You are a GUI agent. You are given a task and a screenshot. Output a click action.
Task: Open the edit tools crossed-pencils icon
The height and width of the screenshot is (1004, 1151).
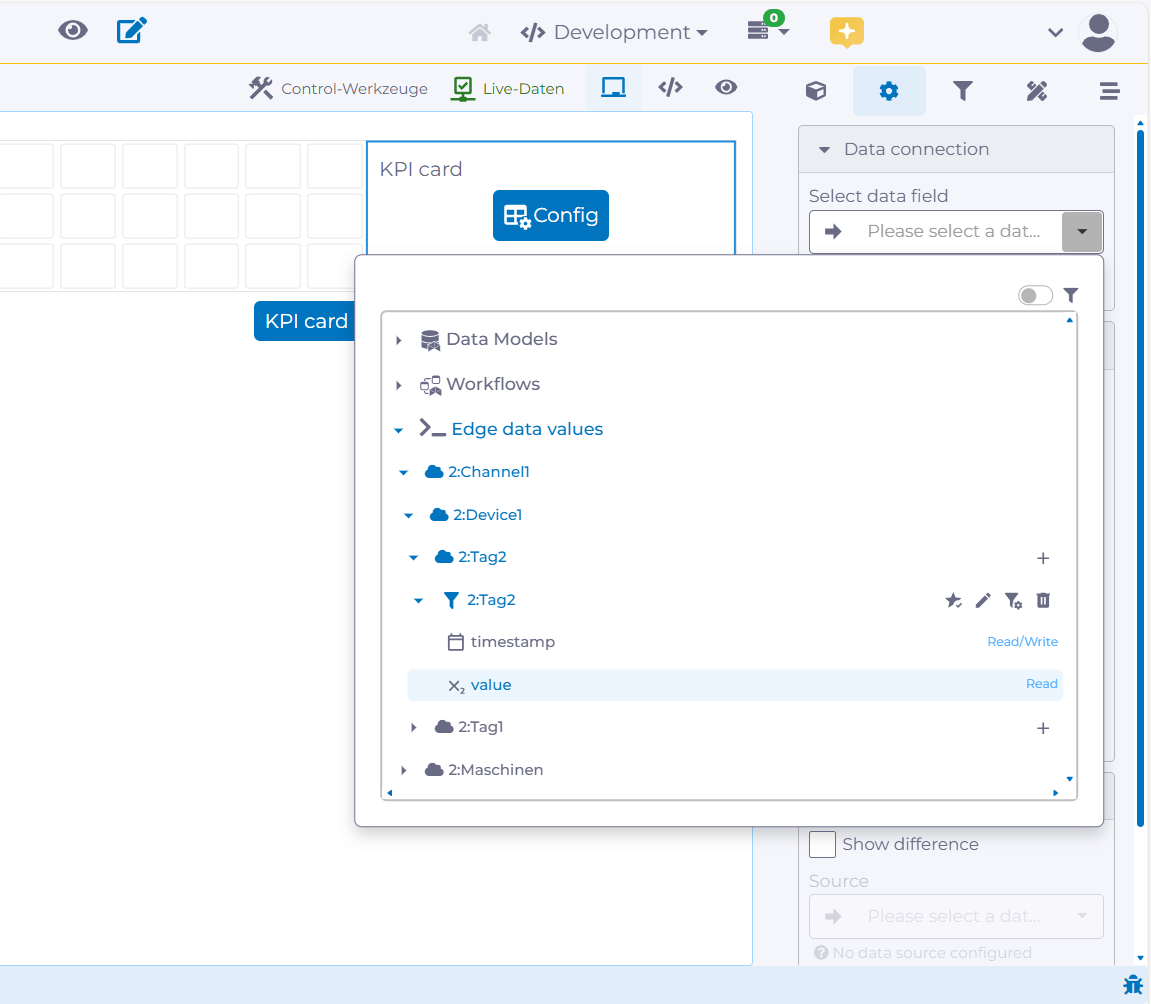tap(1036, 91)
